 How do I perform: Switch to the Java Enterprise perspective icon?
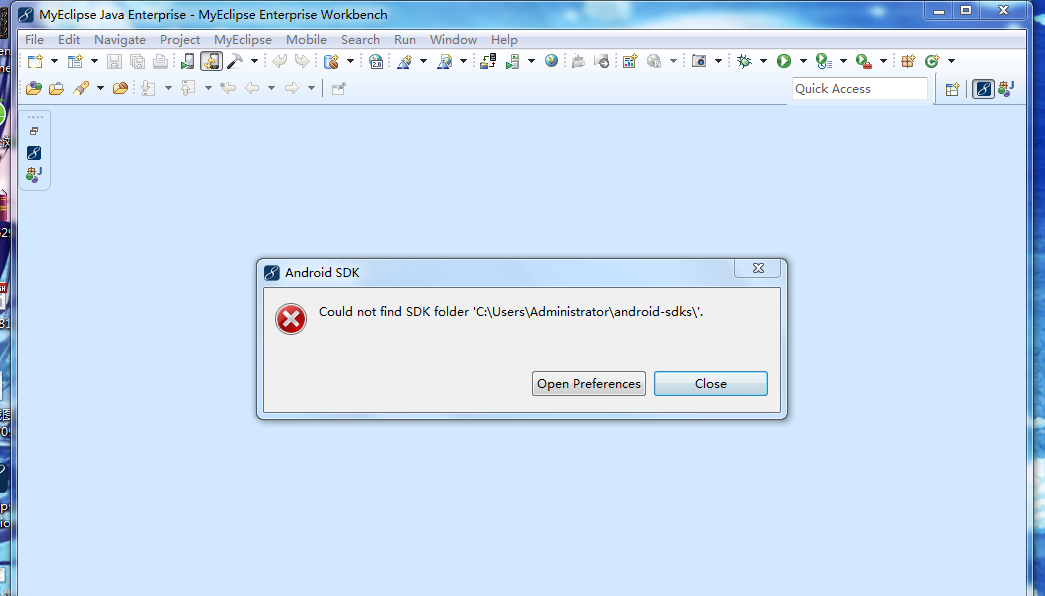pos(1006,89)
